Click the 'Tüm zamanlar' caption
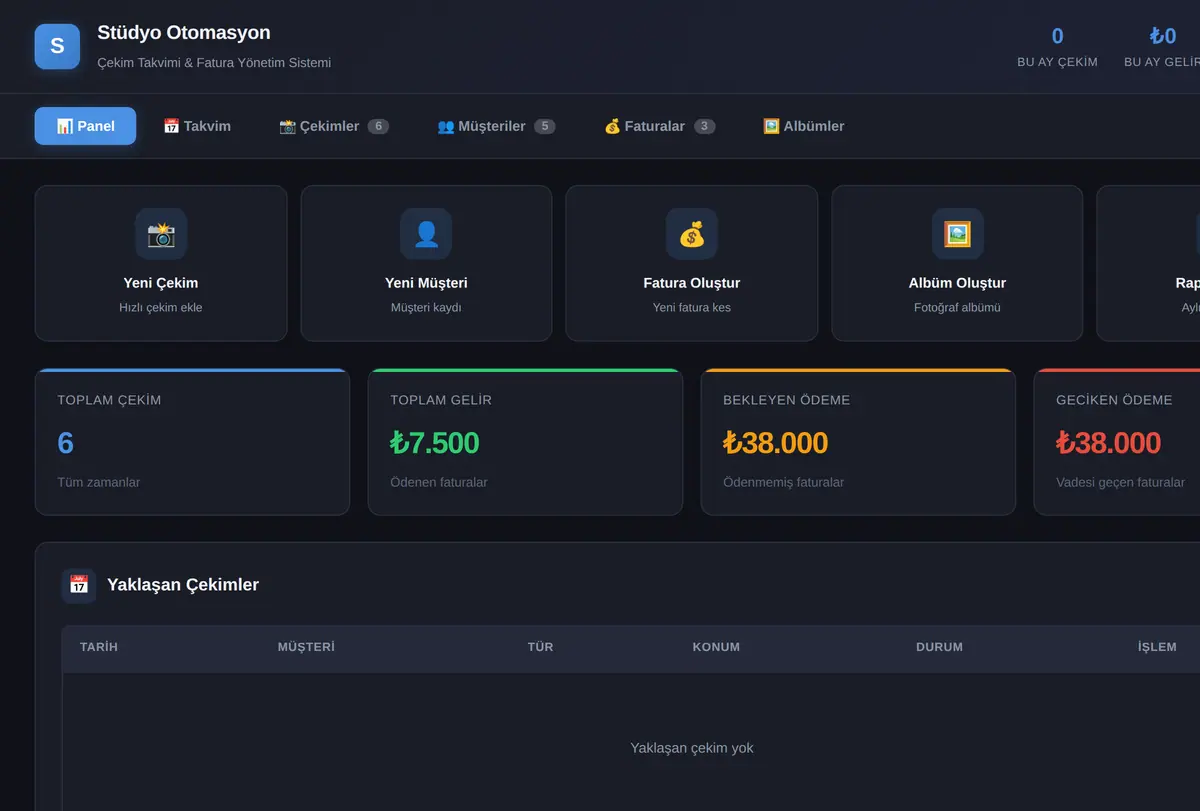The height and width of the screenshot is (811, 1200). coord(99,482)
